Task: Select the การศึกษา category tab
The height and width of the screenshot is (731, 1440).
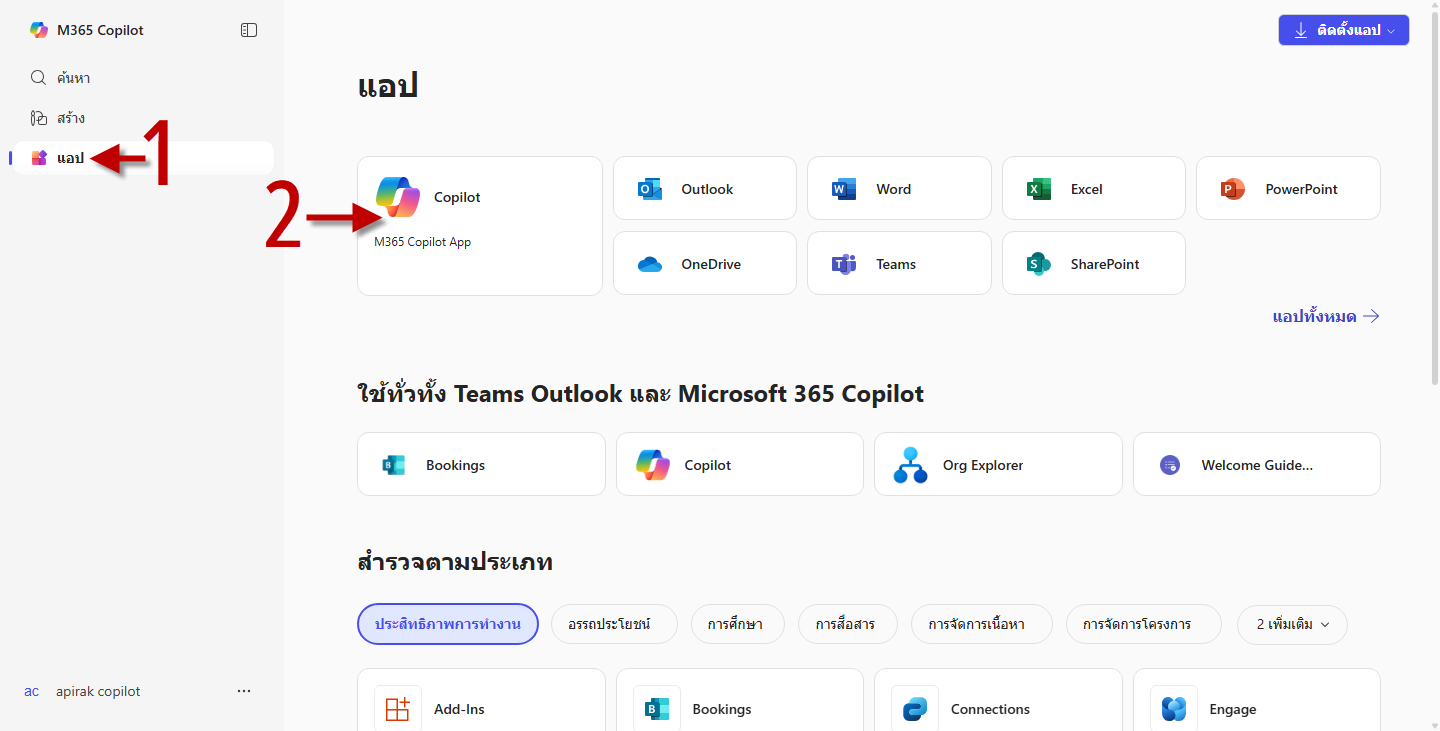Action: pyautogui.click(x=738, y=624)
